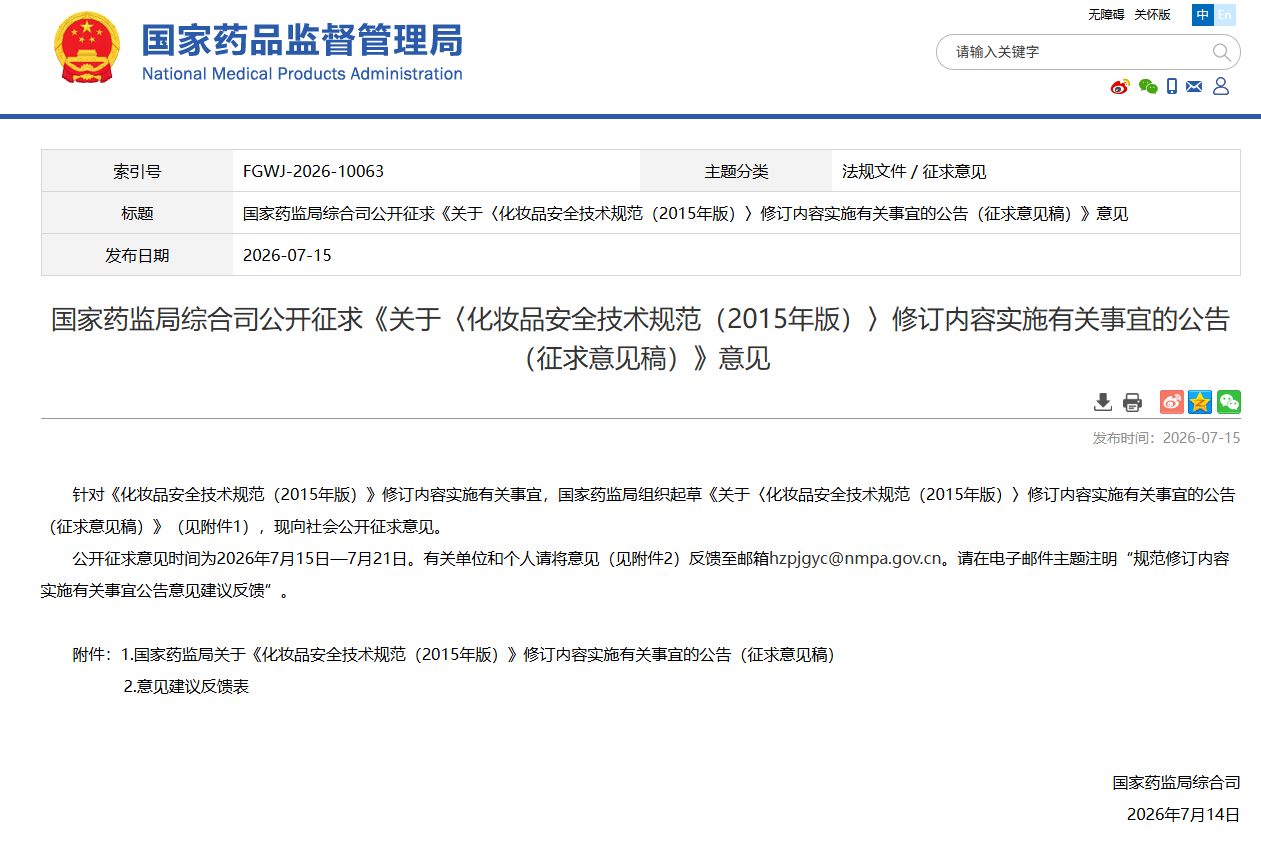The width and height of the screenshot is (1261, 850).
Task: Focus the 请输入关键字 search field
Action: (1075, 52)
